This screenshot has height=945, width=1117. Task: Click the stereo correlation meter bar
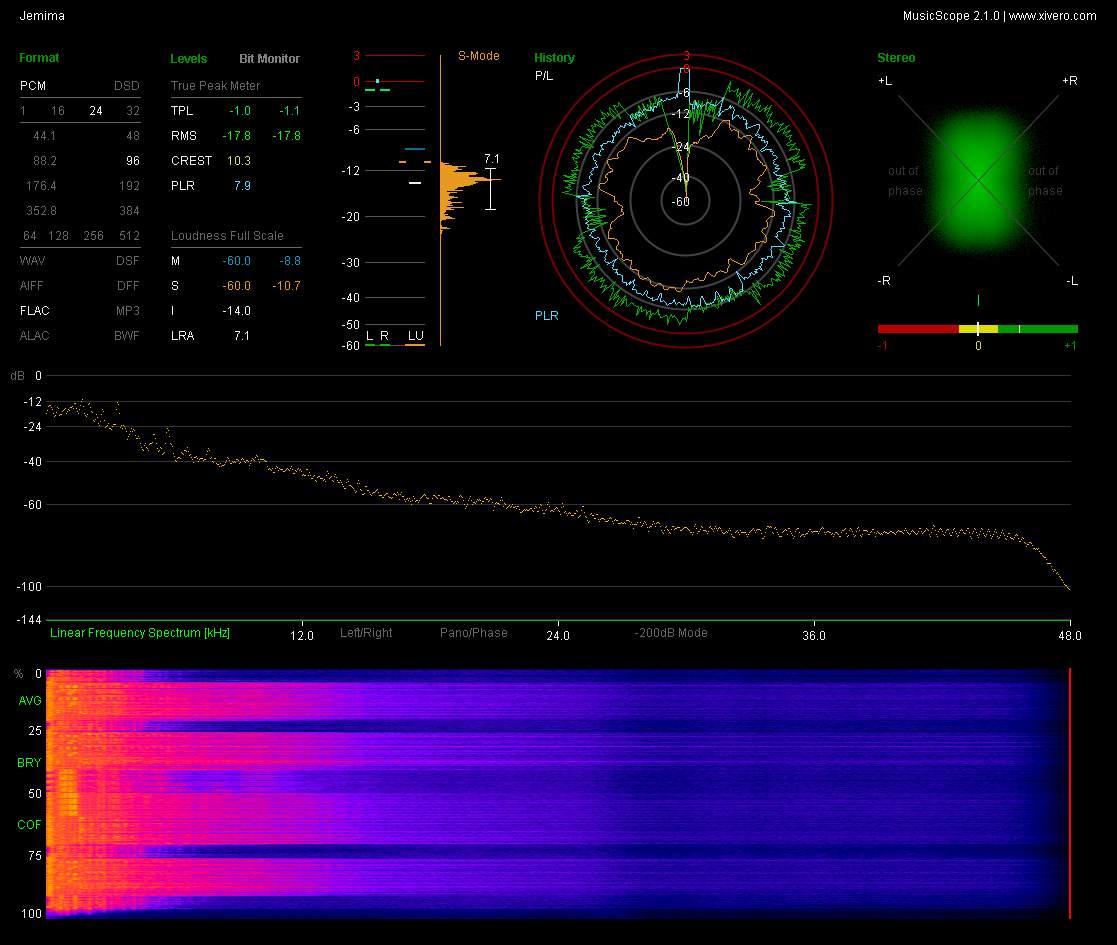[977, 328]
